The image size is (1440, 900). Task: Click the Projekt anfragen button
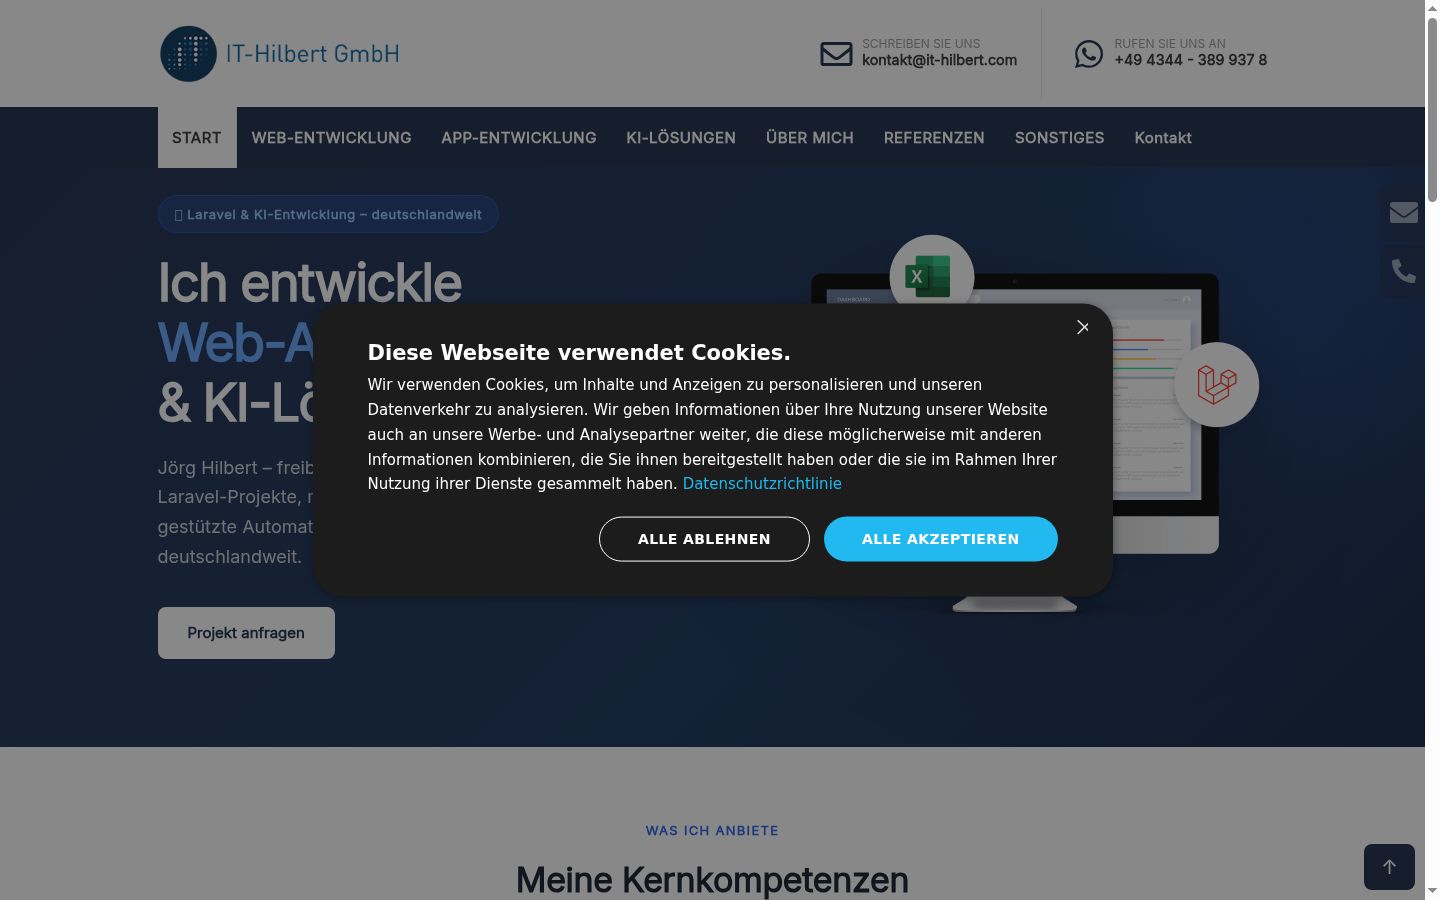pos(246,633)
